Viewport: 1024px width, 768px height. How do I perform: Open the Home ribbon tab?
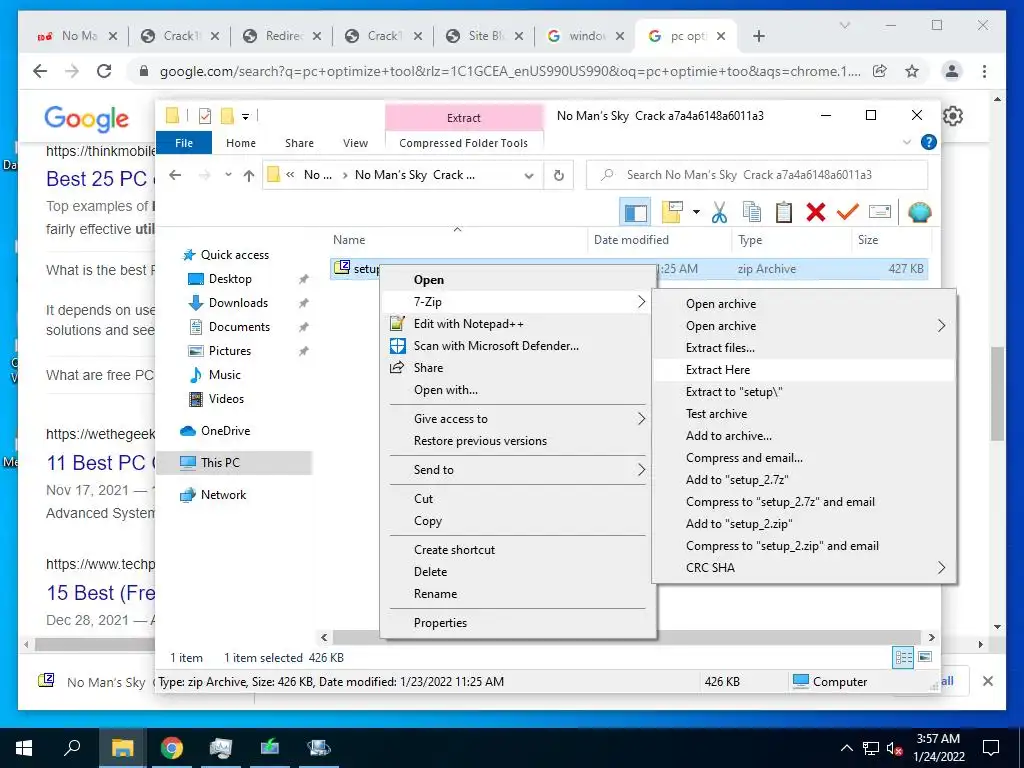[241, 142]
